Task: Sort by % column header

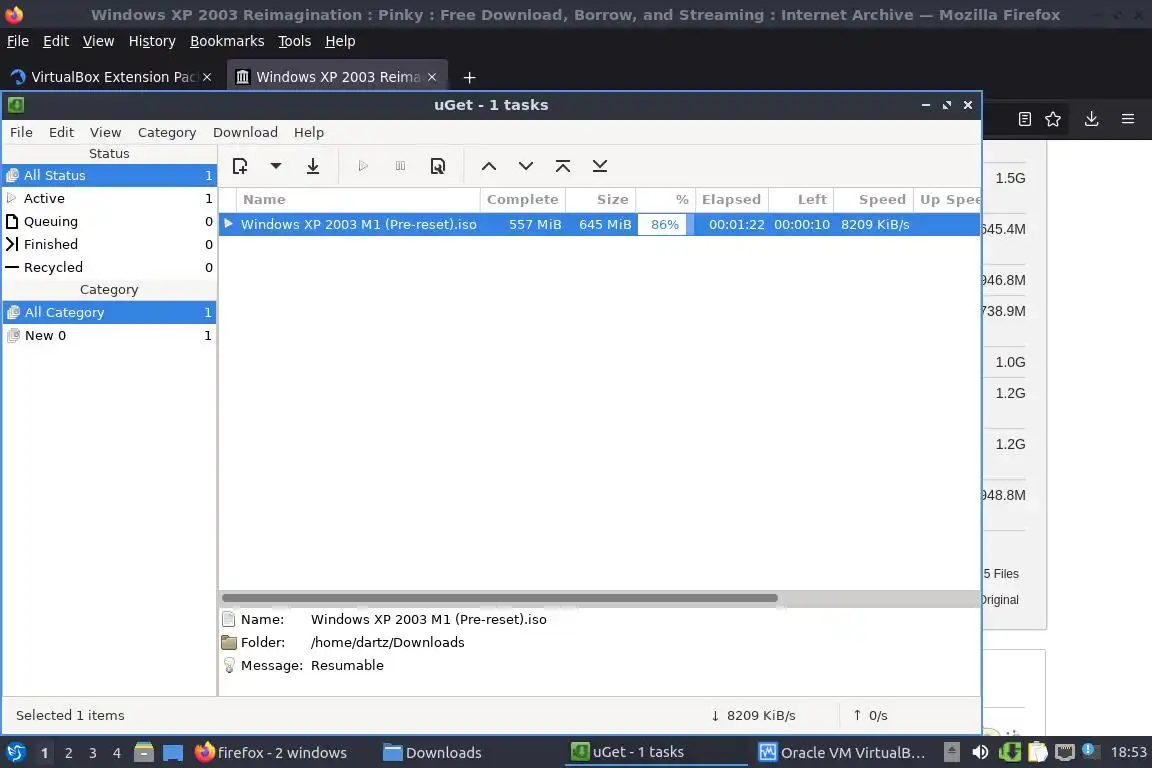Action: tap(666, 199)
